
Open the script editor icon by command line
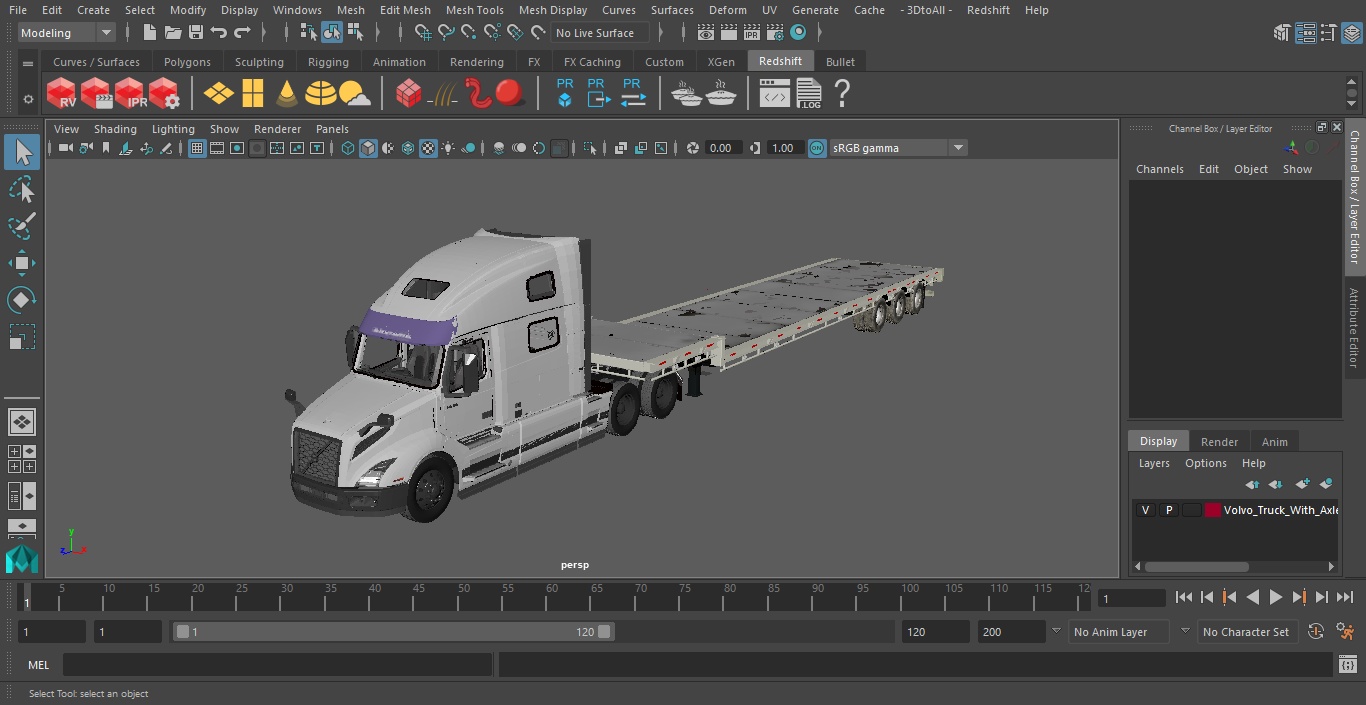click(1347, 664)
